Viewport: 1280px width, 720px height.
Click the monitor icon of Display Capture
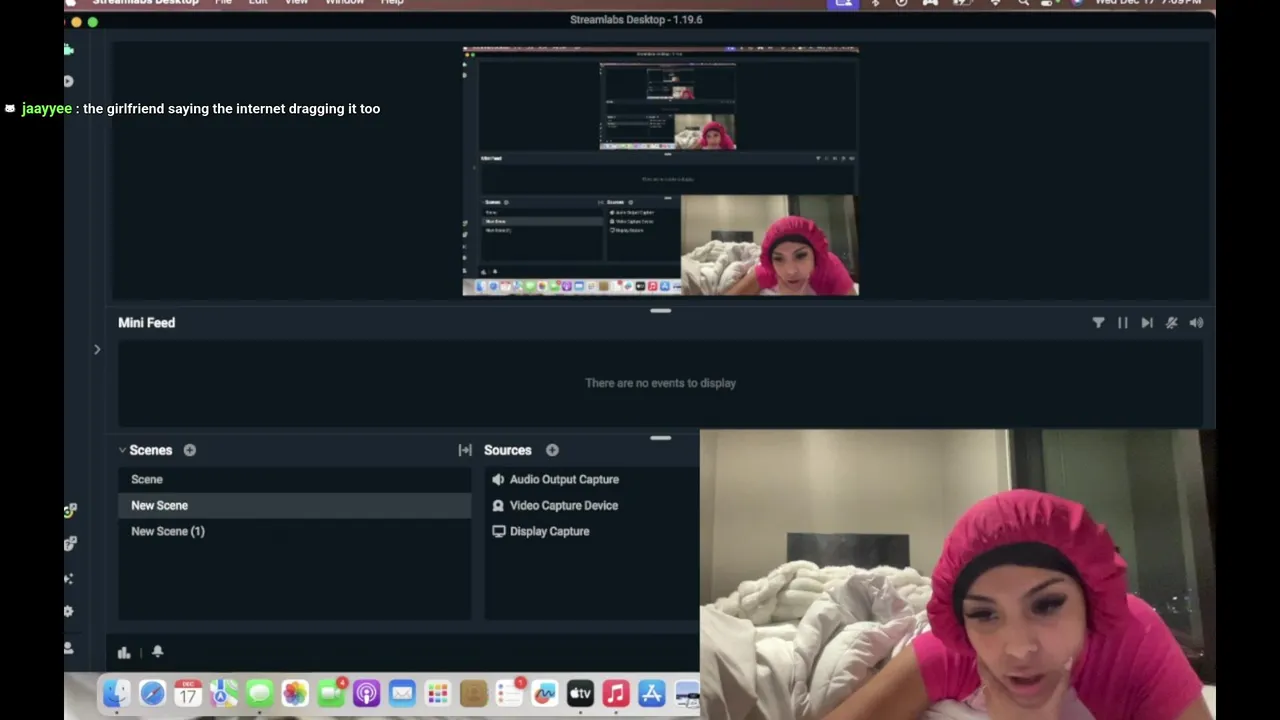[498, 531]
